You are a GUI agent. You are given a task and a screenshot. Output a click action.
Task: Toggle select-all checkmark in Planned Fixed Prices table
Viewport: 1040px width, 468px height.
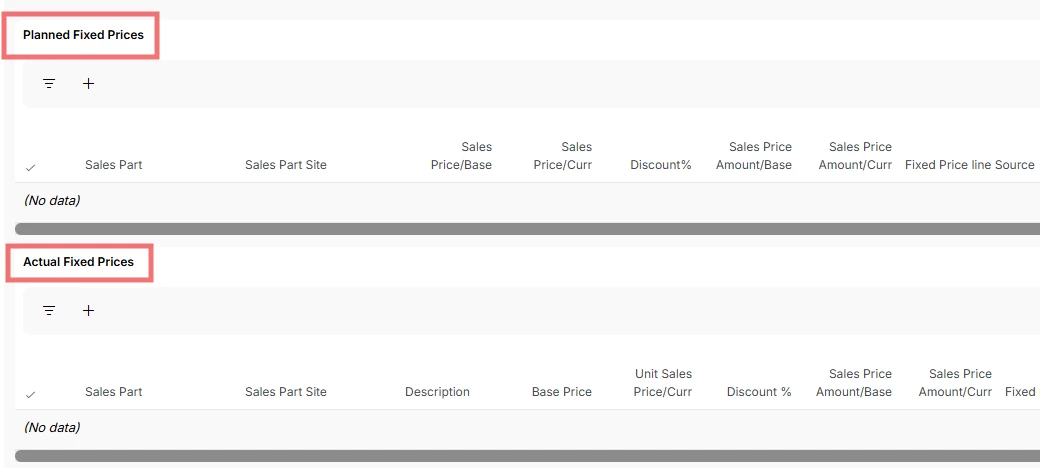(30, 167)
